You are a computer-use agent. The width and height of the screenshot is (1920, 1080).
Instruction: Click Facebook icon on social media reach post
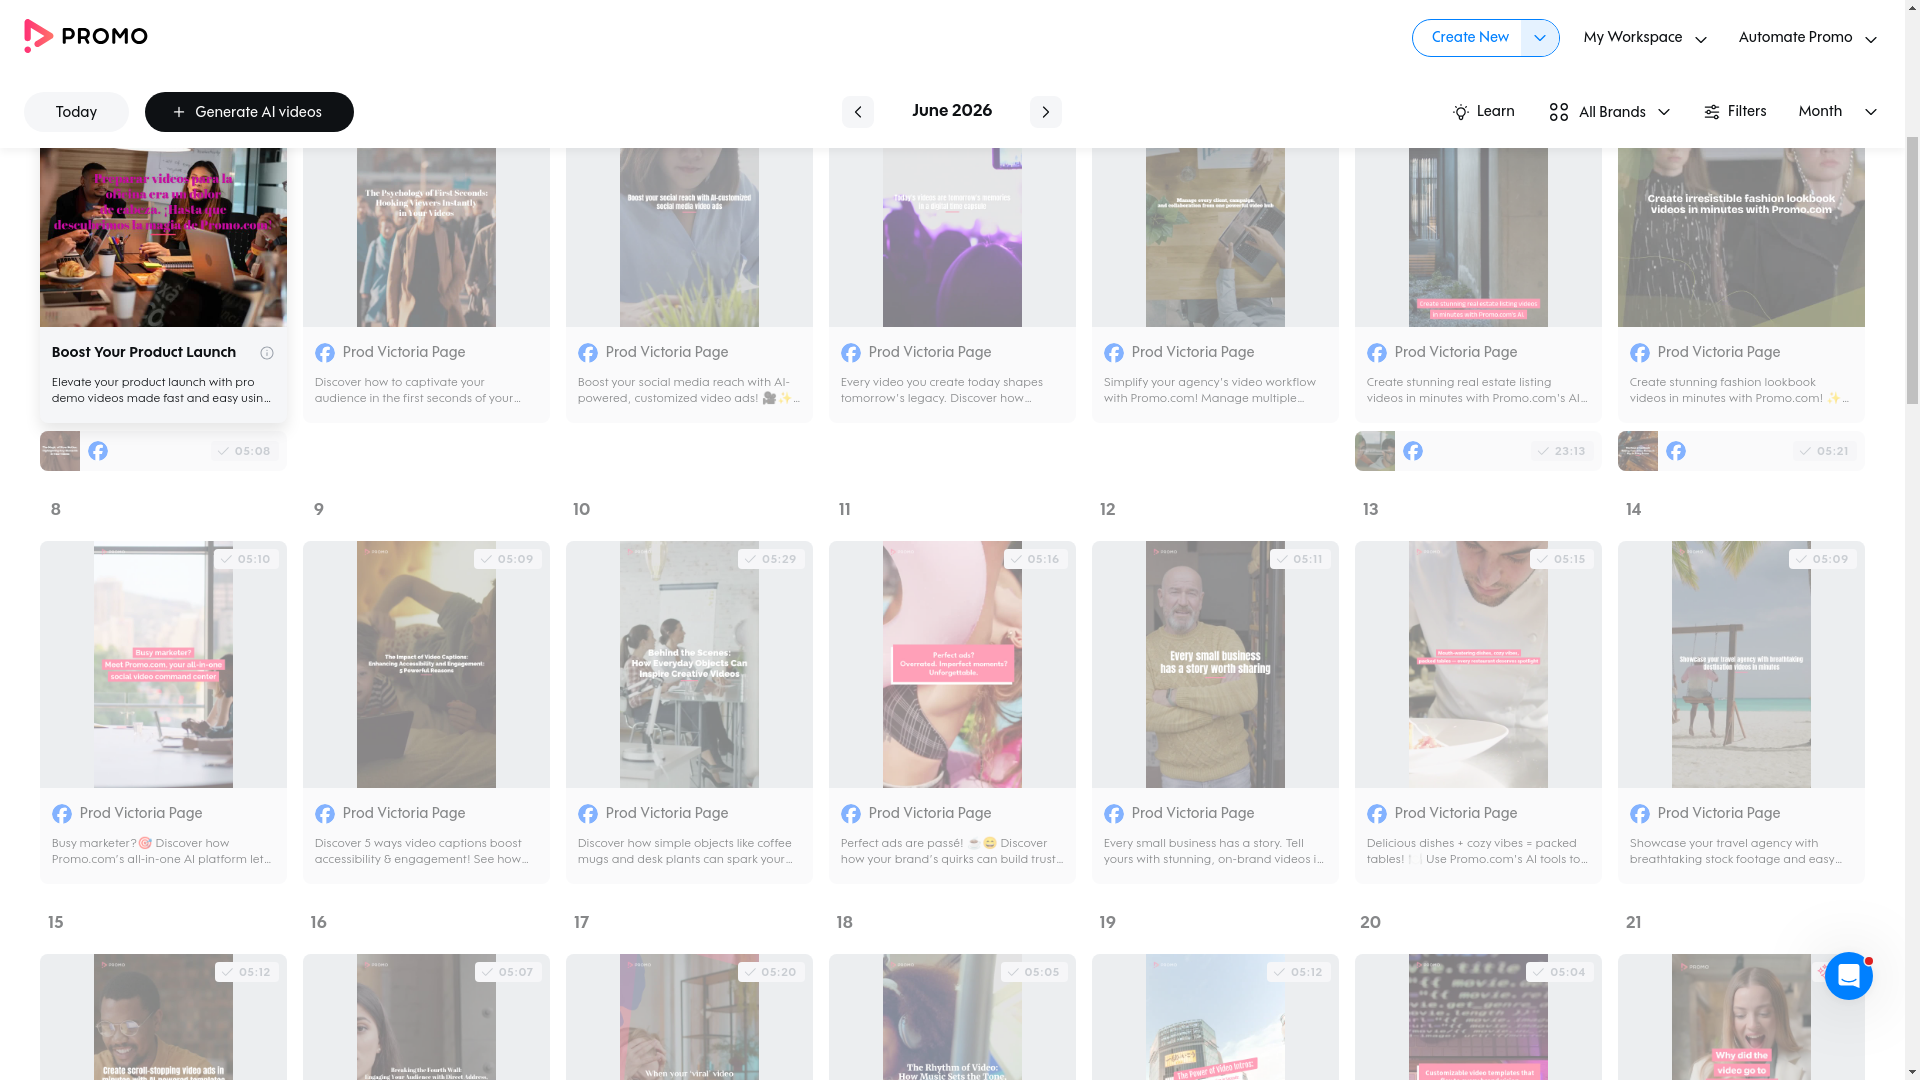click(588, 353)
